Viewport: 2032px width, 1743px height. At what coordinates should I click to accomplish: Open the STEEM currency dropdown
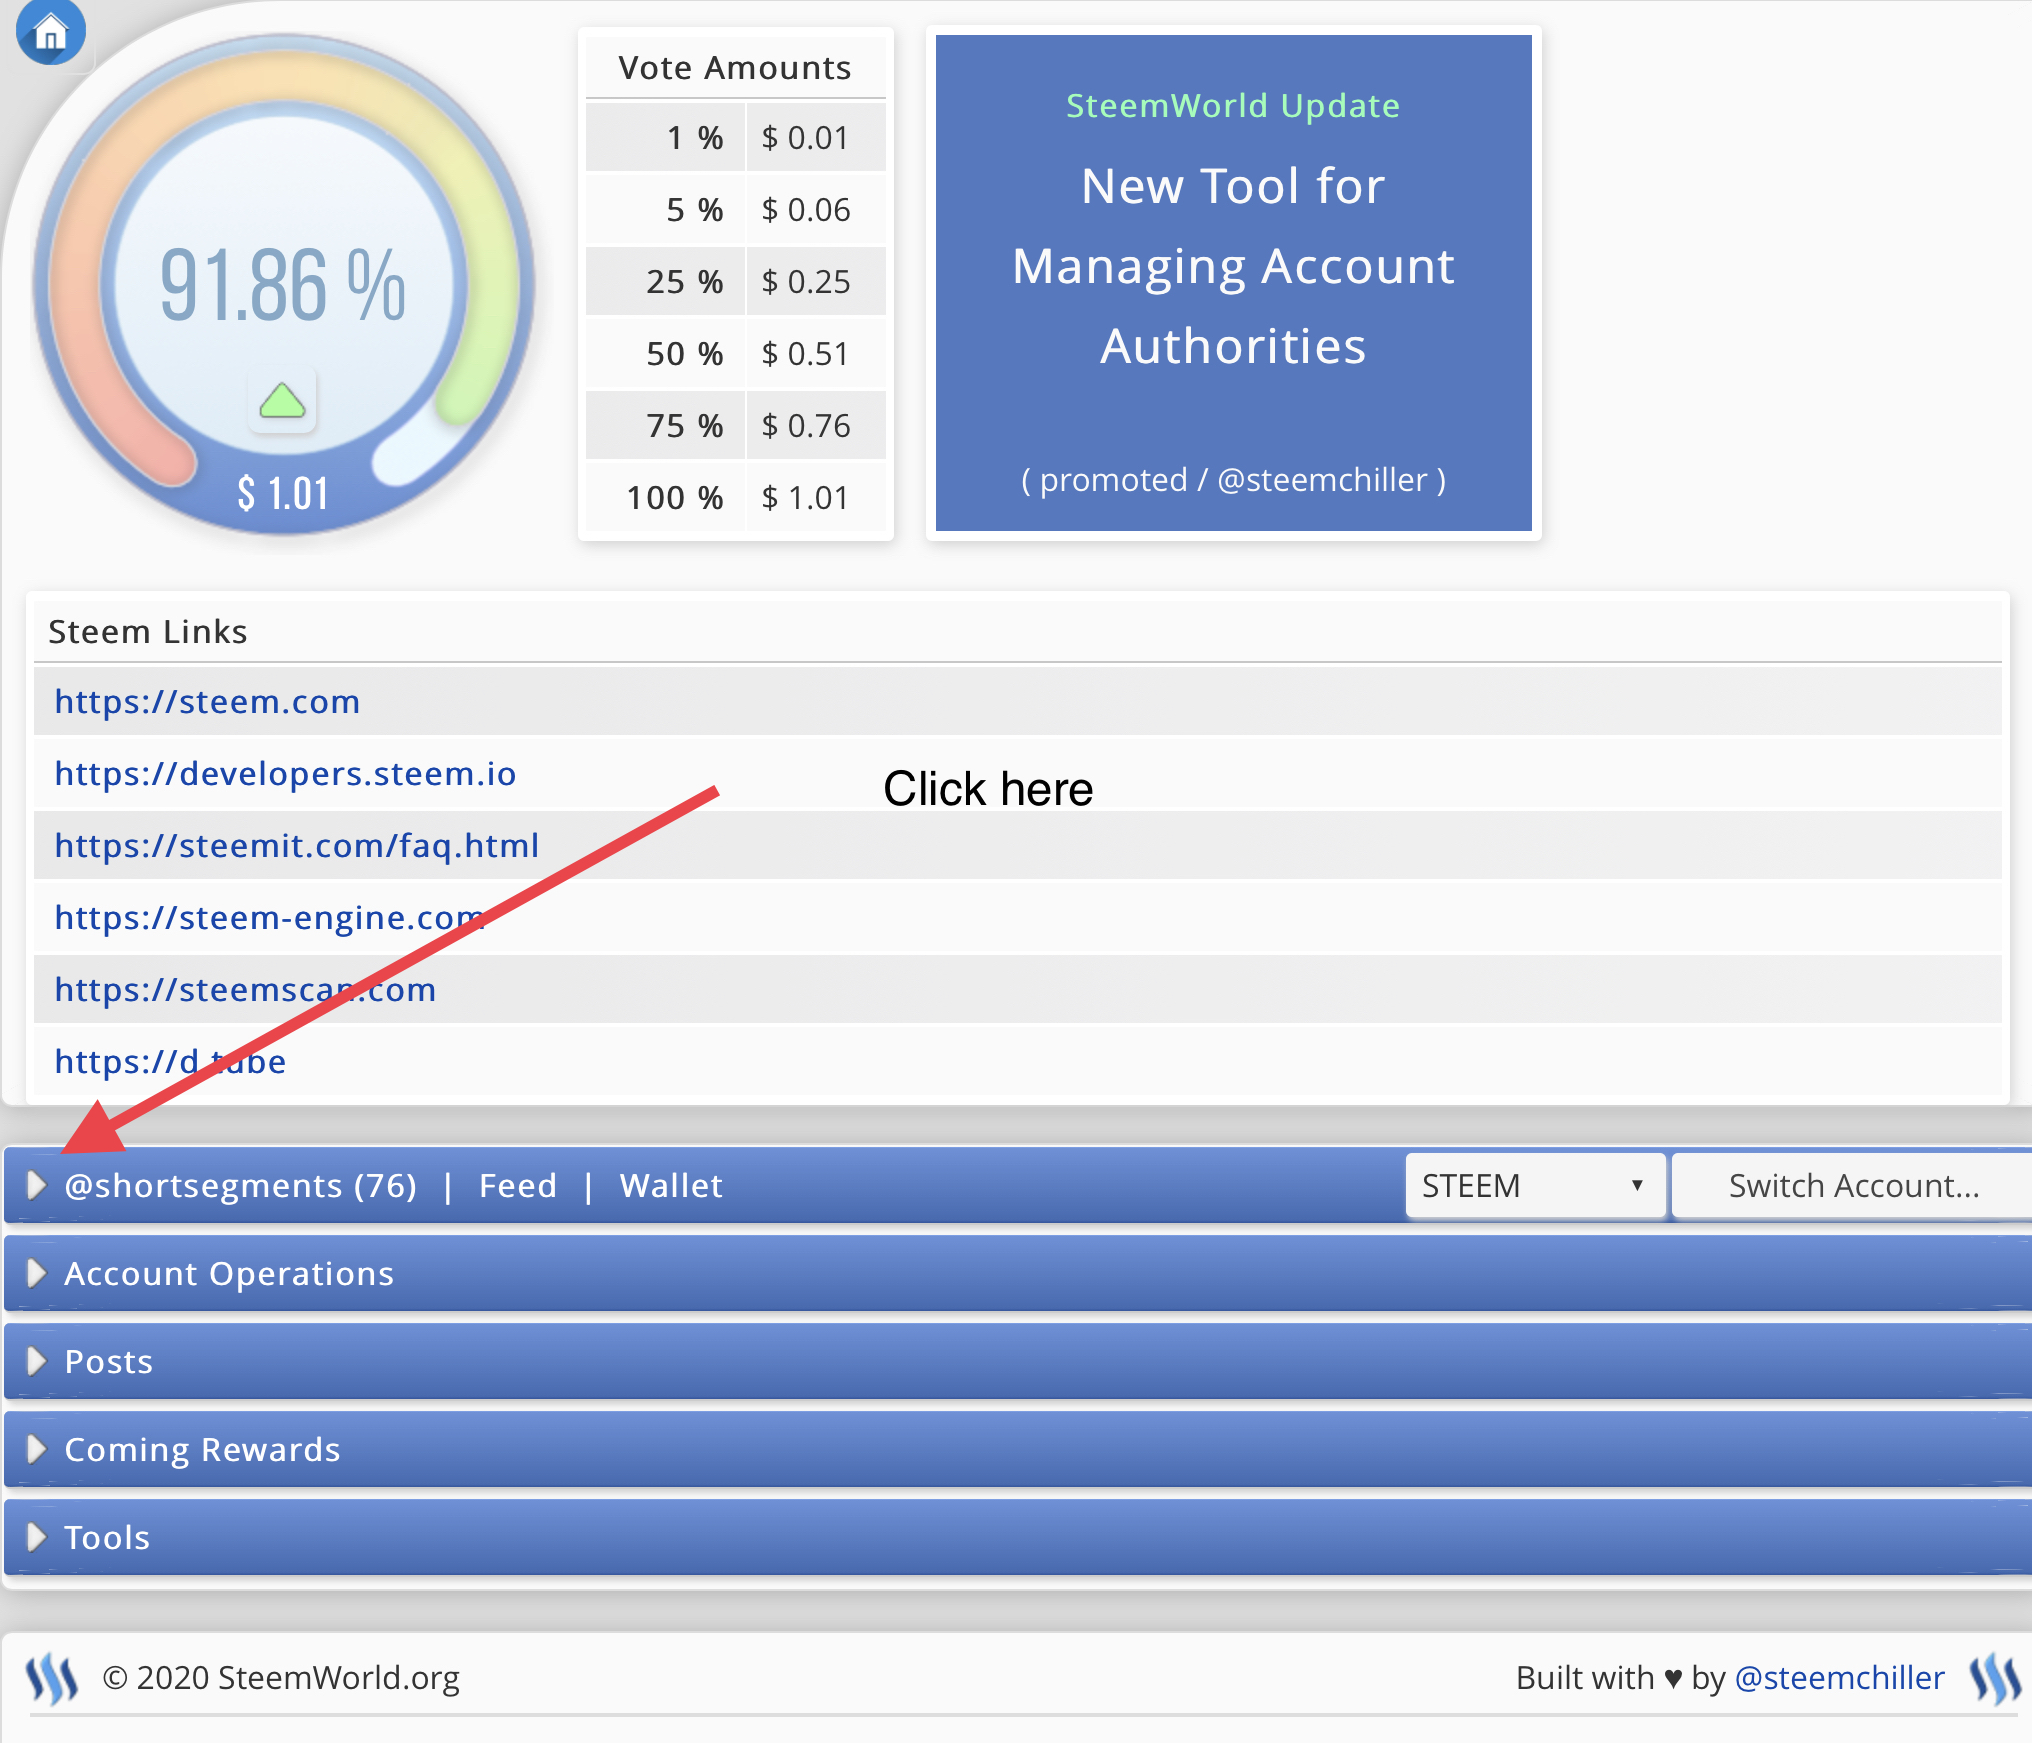click(x=1534, y=1185)
